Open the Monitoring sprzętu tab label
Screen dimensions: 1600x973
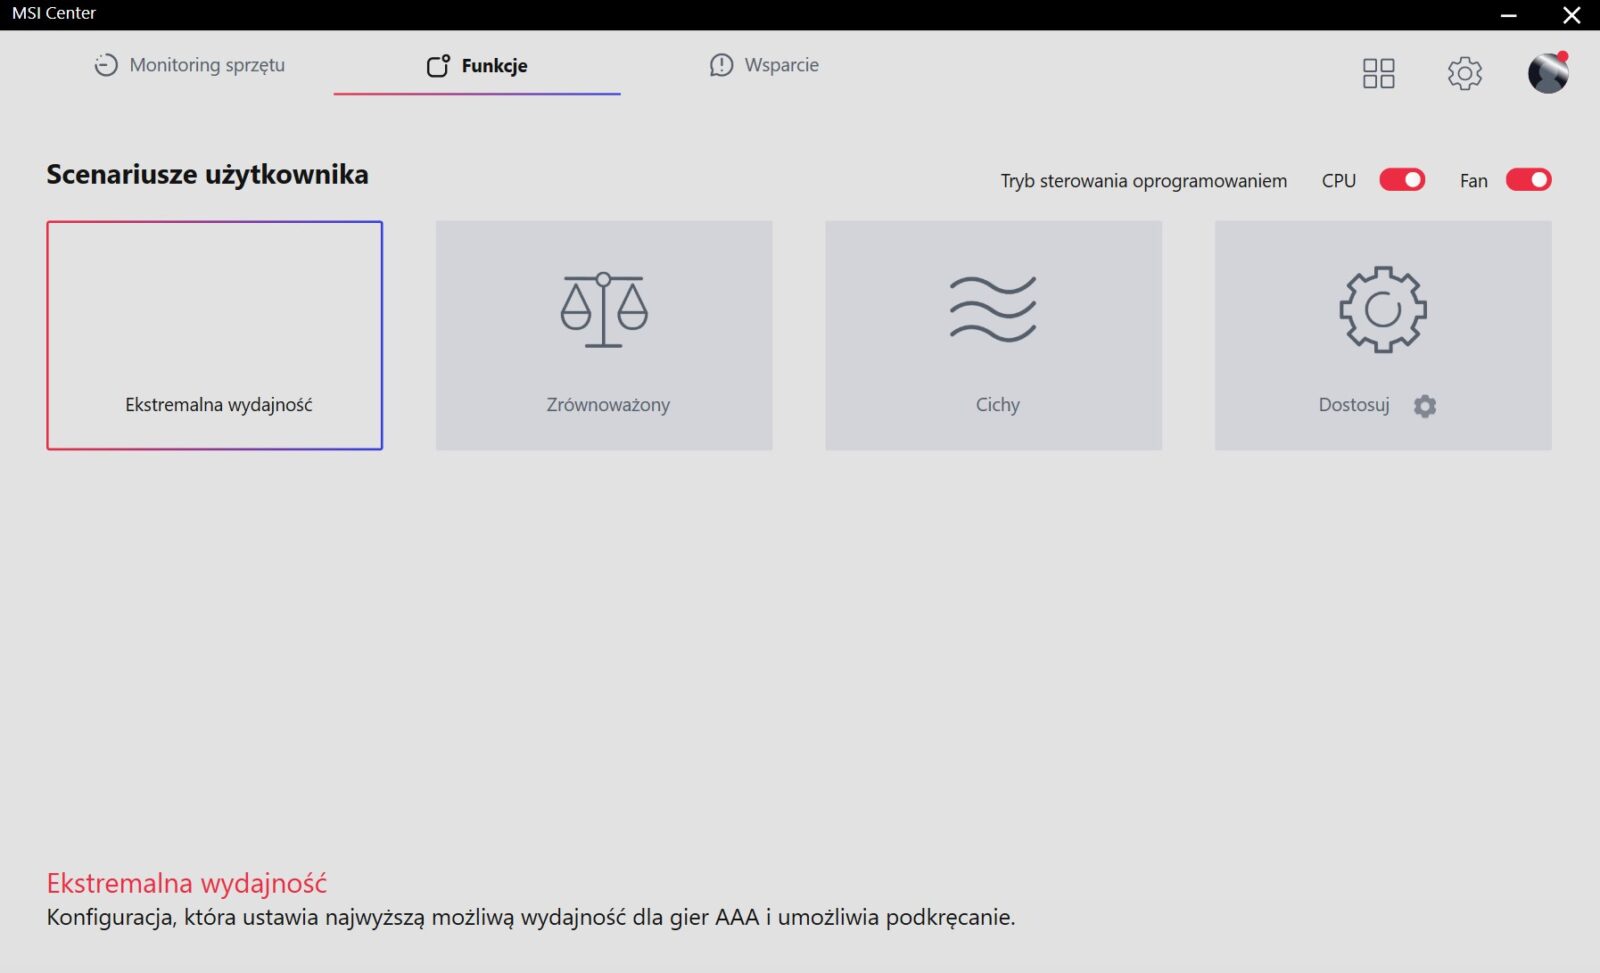pos(207,65)
